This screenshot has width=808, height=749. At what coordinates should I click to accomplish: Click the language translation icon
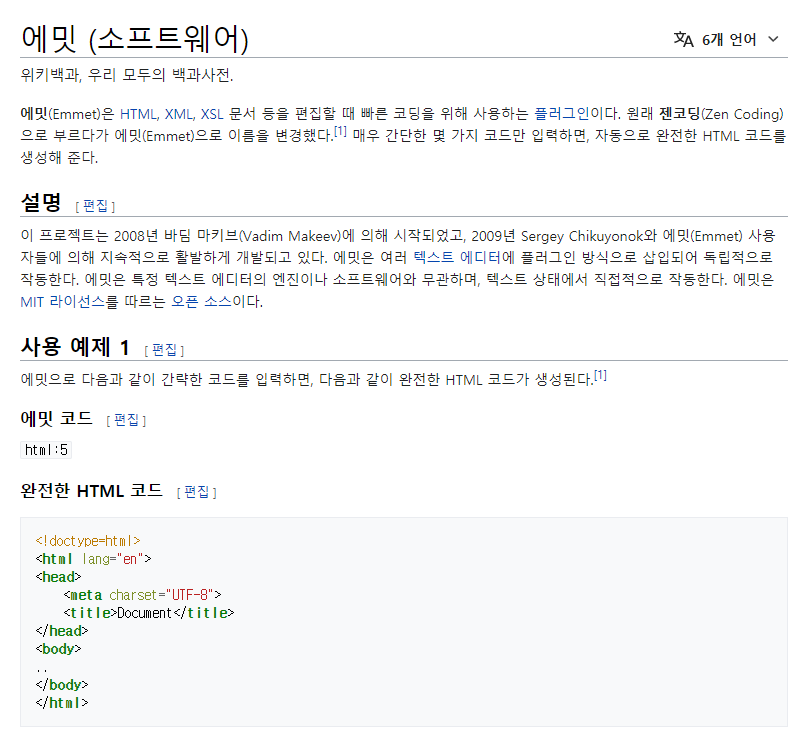tap(683, 39)
